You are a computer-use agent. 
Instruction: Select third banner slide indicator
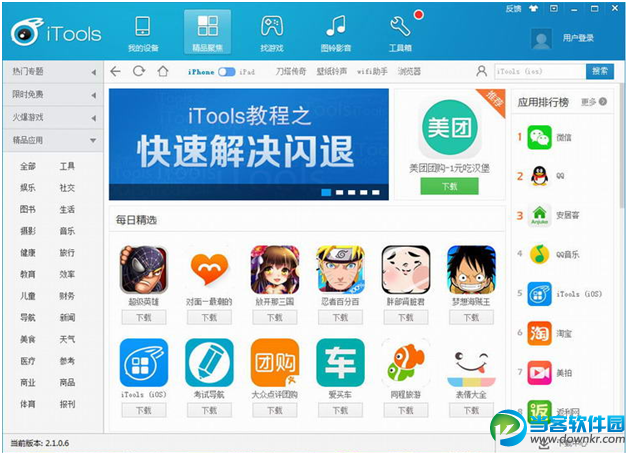click(351, 192)
